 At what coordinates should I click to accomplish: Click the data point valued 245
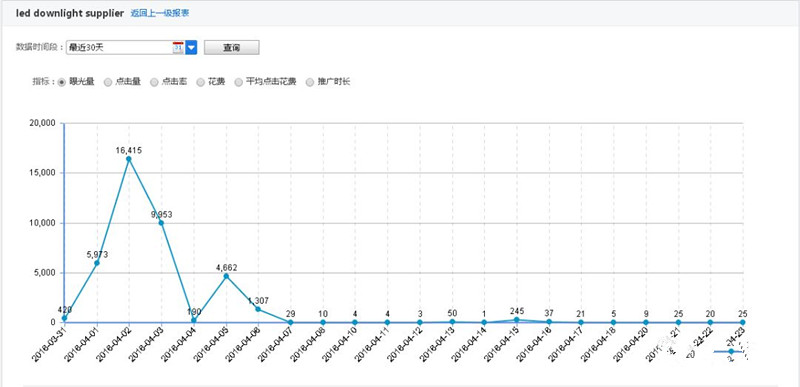(517, 320)
